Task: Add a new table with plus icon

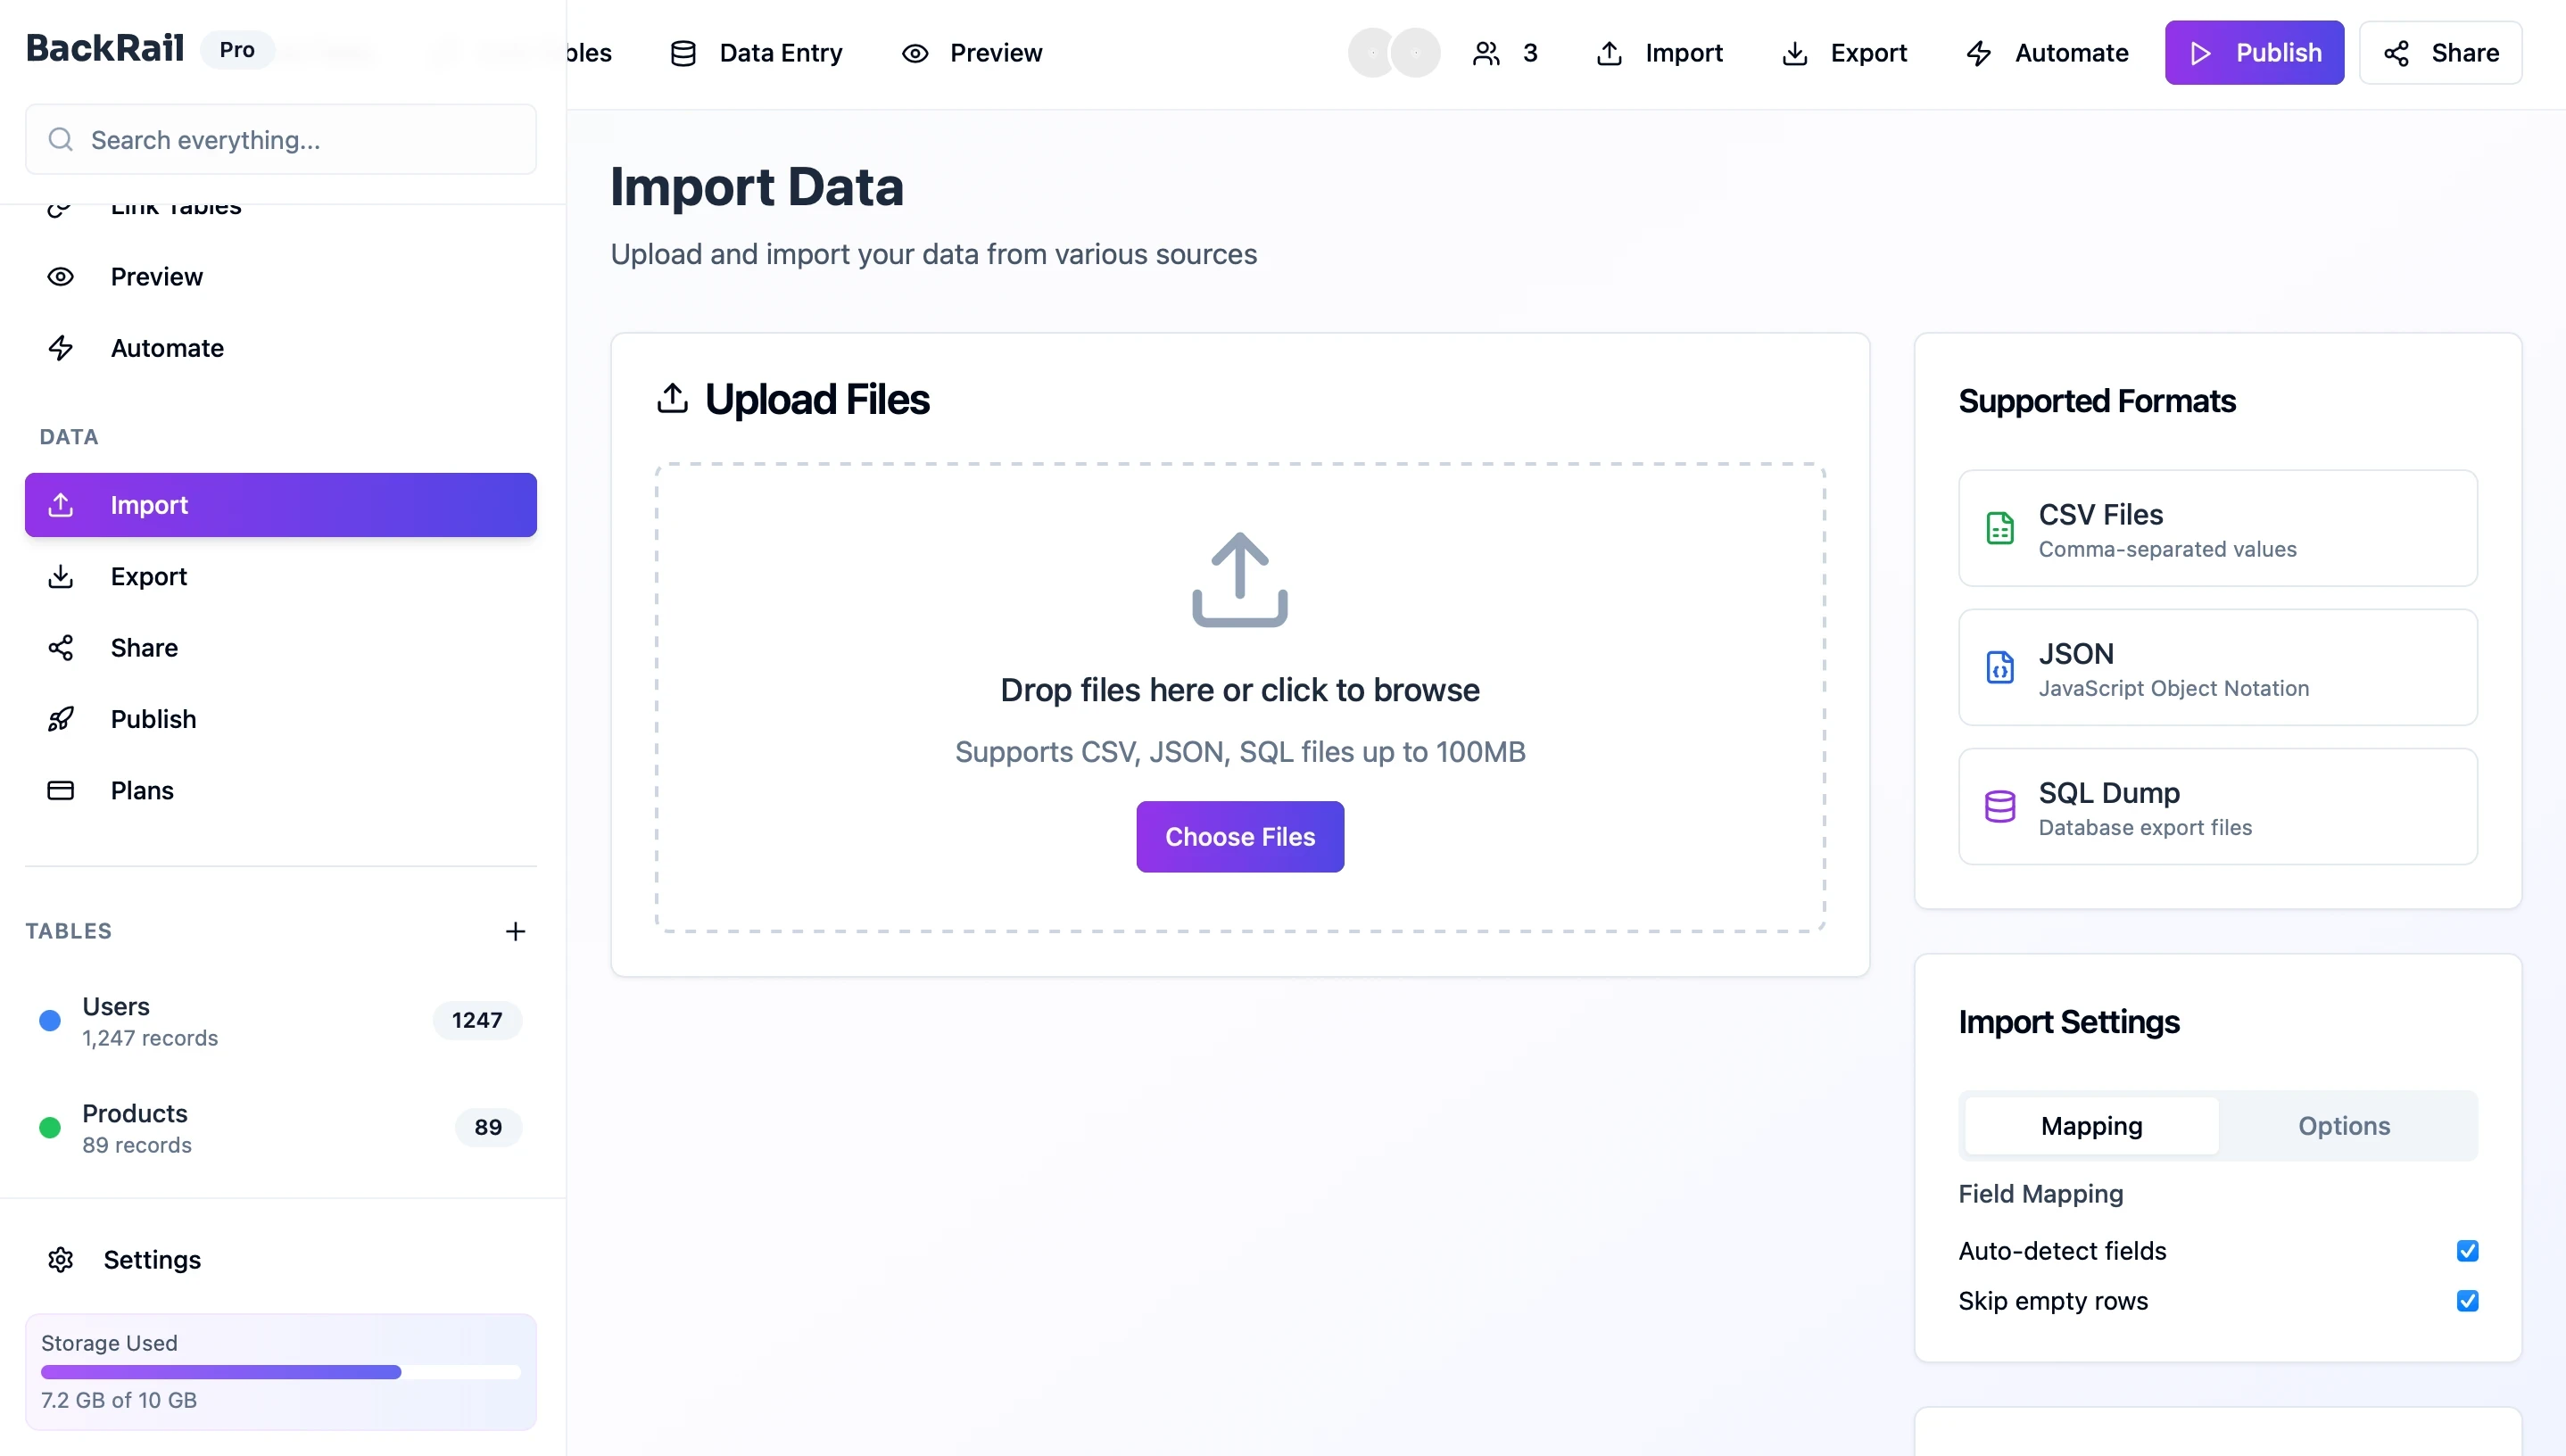Action: pos(515,931)
